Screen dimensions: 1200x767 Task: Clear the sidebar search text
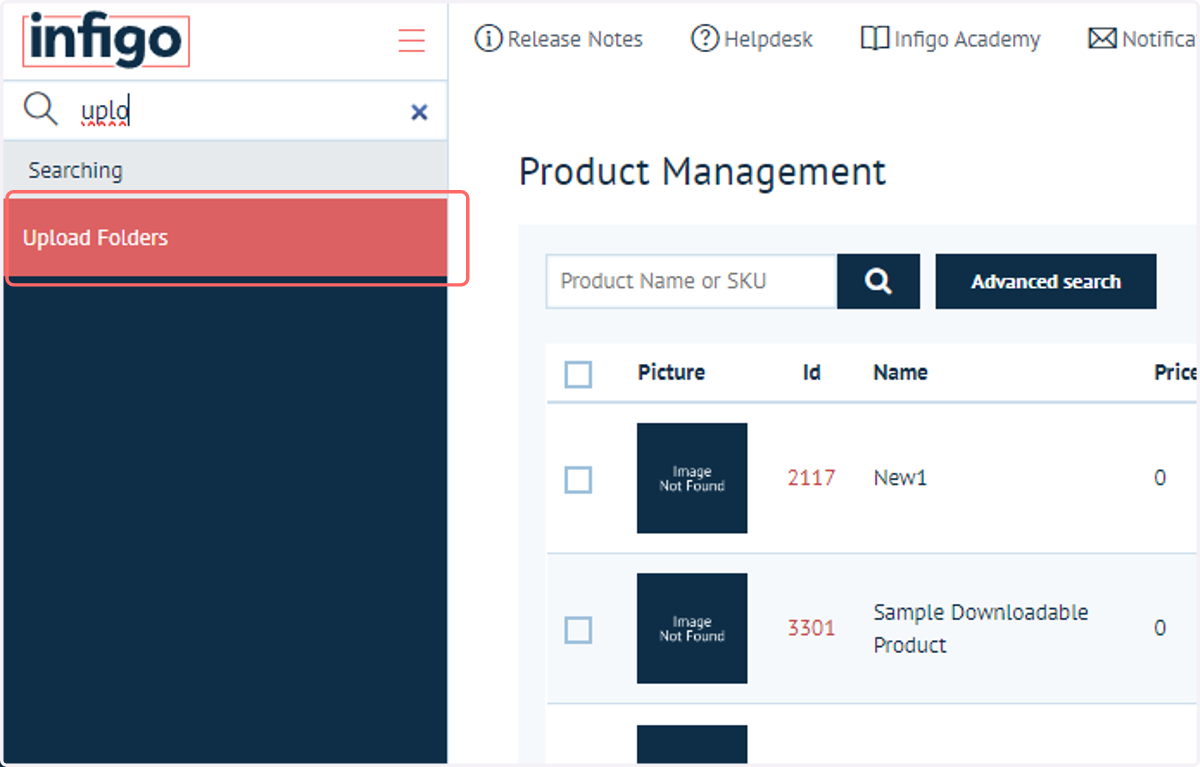pos(419,112)
